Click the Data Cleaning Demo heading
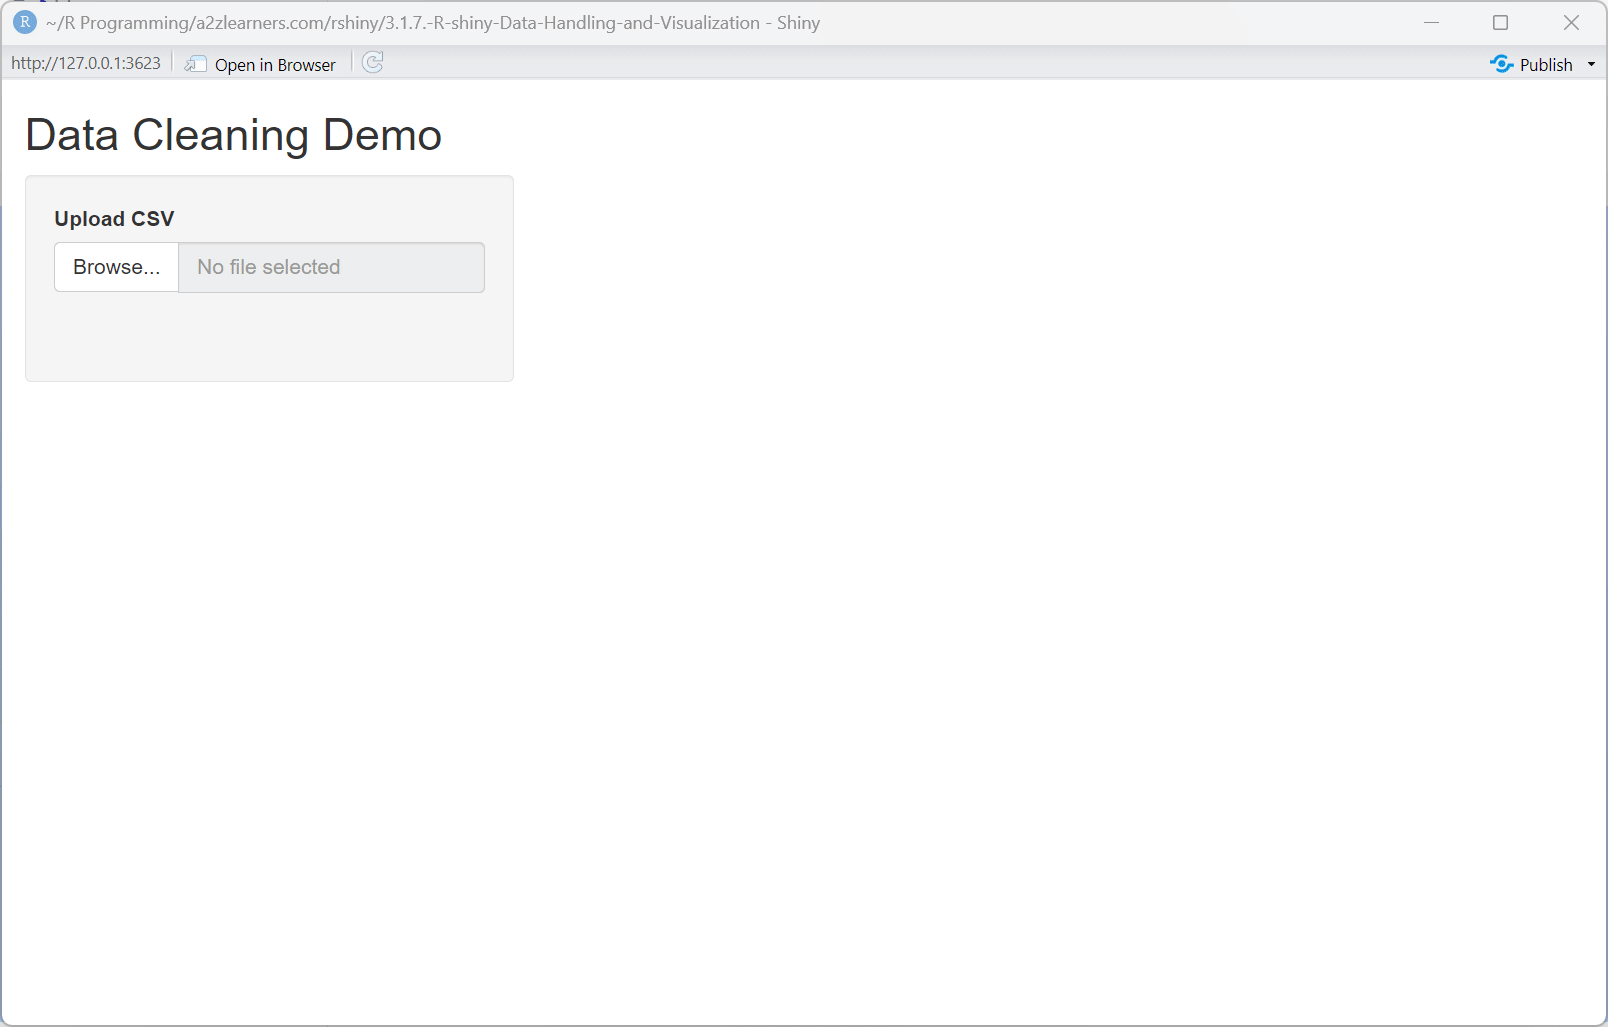 [x=233, y=135]
